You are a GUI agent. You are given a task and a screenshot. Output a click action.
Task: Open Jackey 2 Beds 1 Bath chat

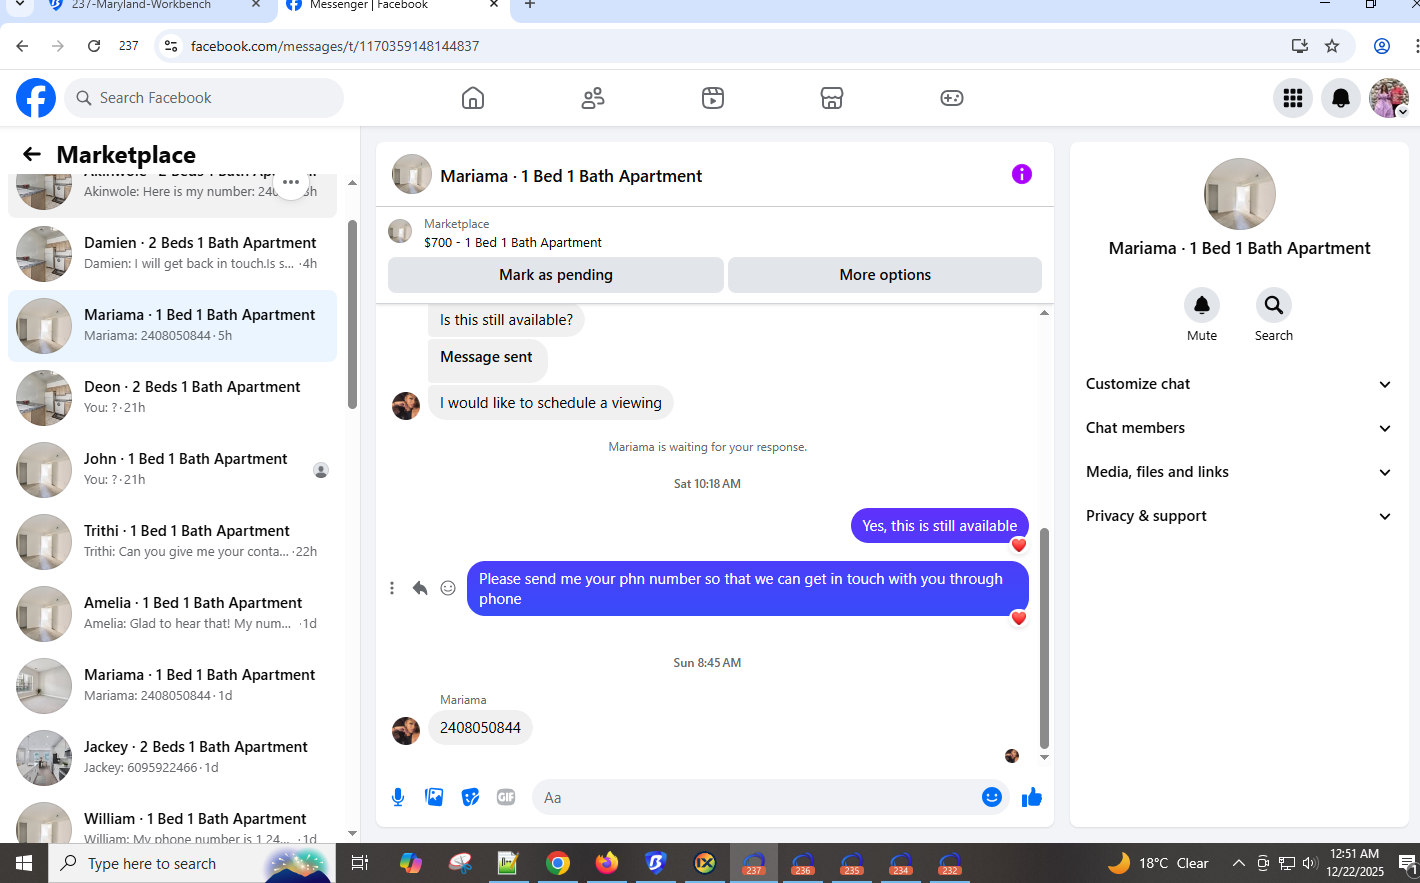pyautogui.click(x=172, y=758)
